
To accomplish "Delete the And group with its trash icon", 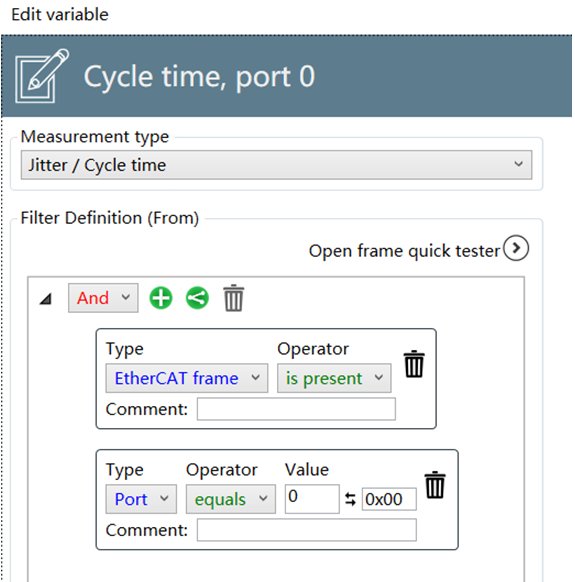I will [233, 298].
